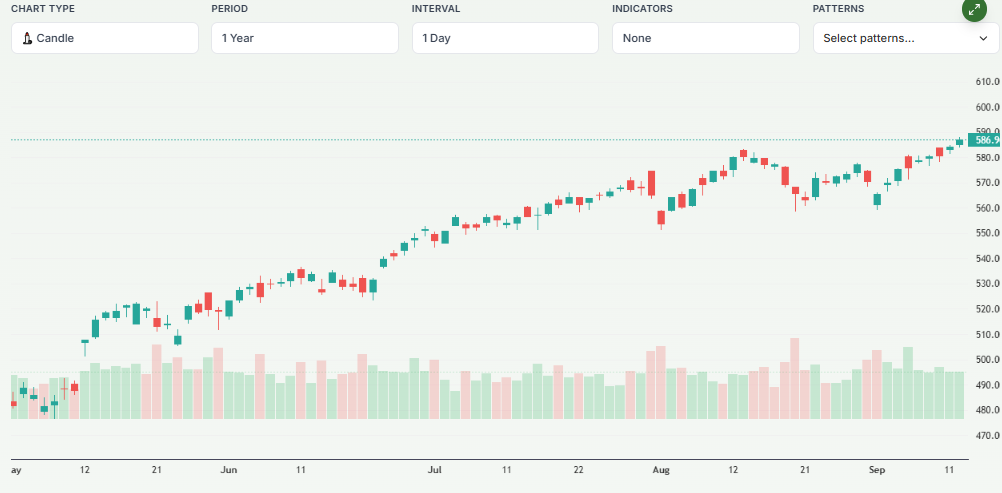Screen dimensions: 1002x493
Task: Select the Jul label on the date axis
Action: click(434, 469)
